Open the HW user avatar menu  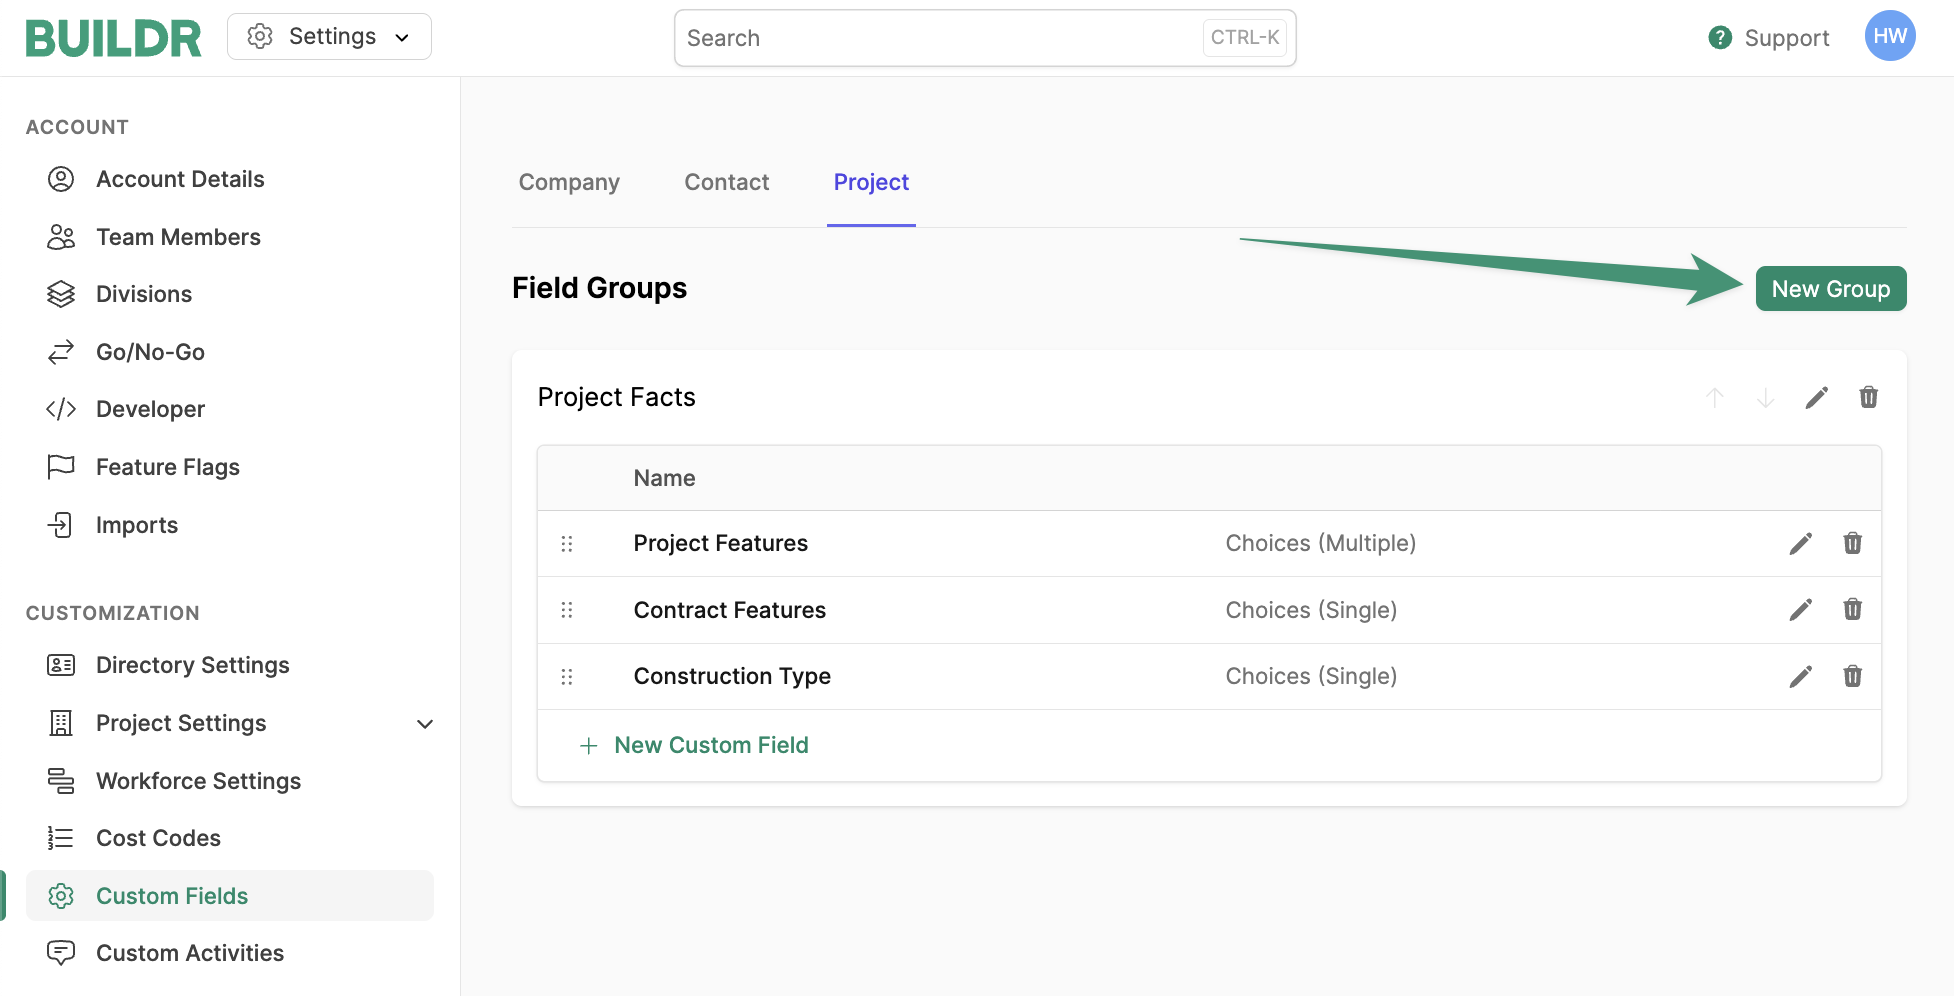(1889, 37)
